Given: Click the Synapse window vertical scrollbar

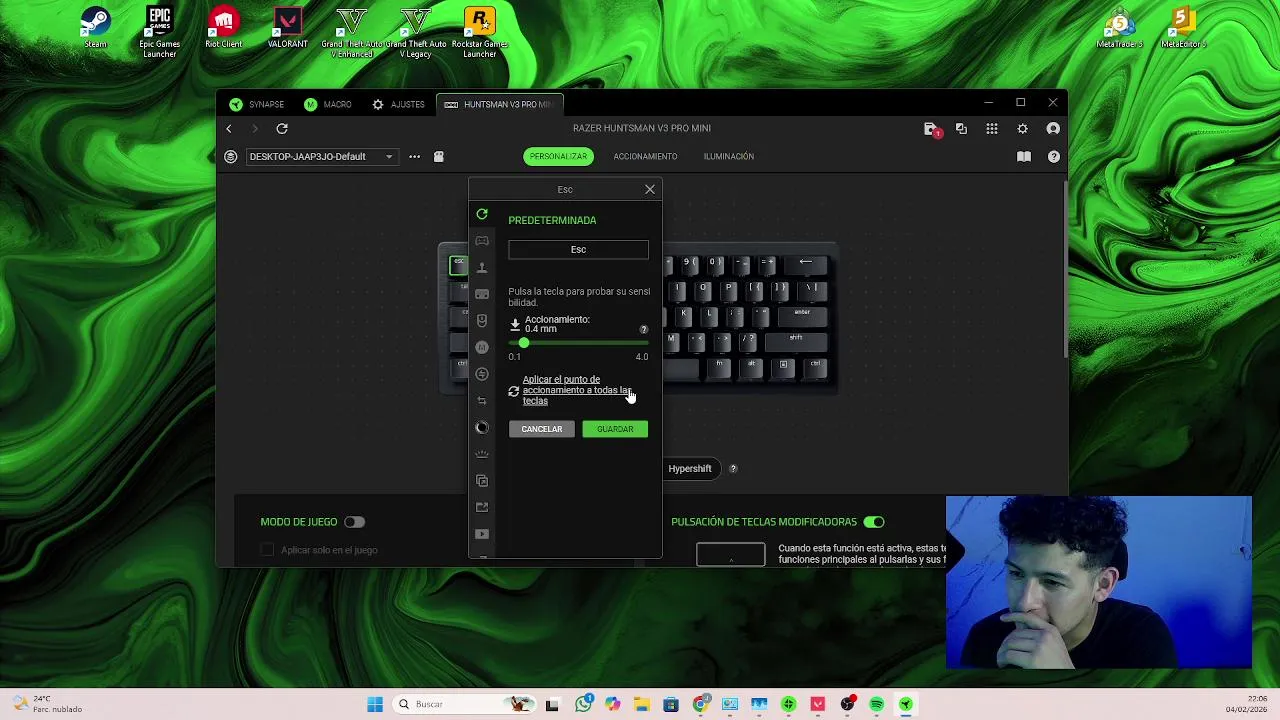Looking at the screenshot, I should point(1065,270).
